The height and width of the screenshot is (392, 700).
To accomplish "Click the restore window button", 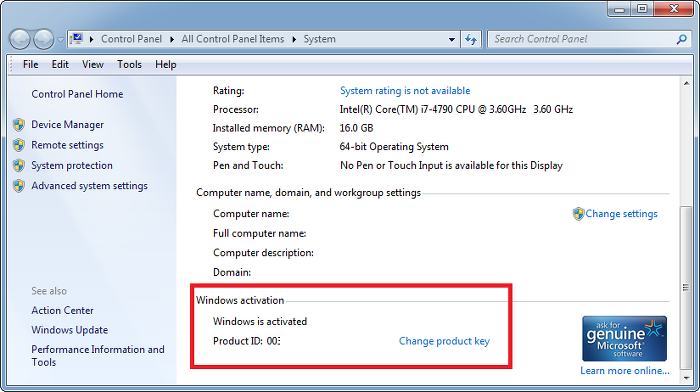I will [642, 9].
